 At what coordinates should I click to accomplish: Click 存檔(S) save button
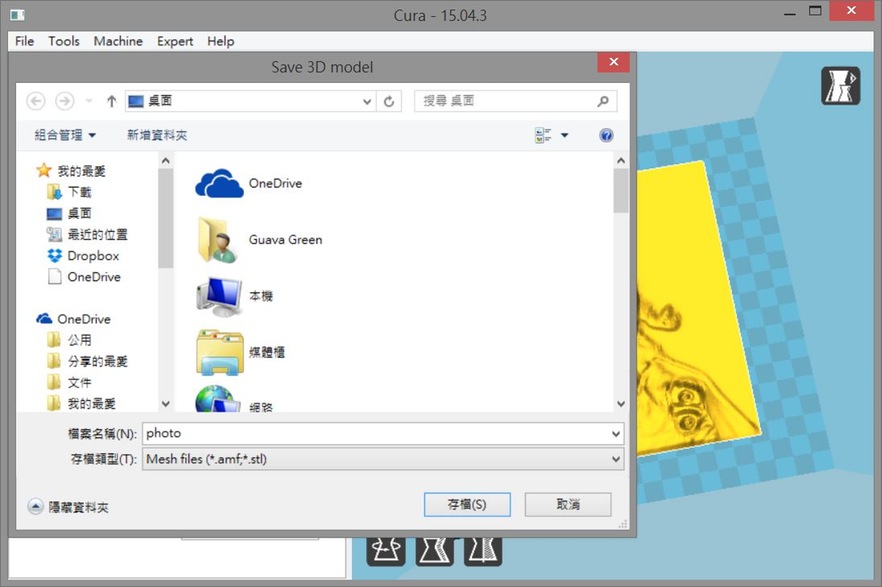click(467, 504)
